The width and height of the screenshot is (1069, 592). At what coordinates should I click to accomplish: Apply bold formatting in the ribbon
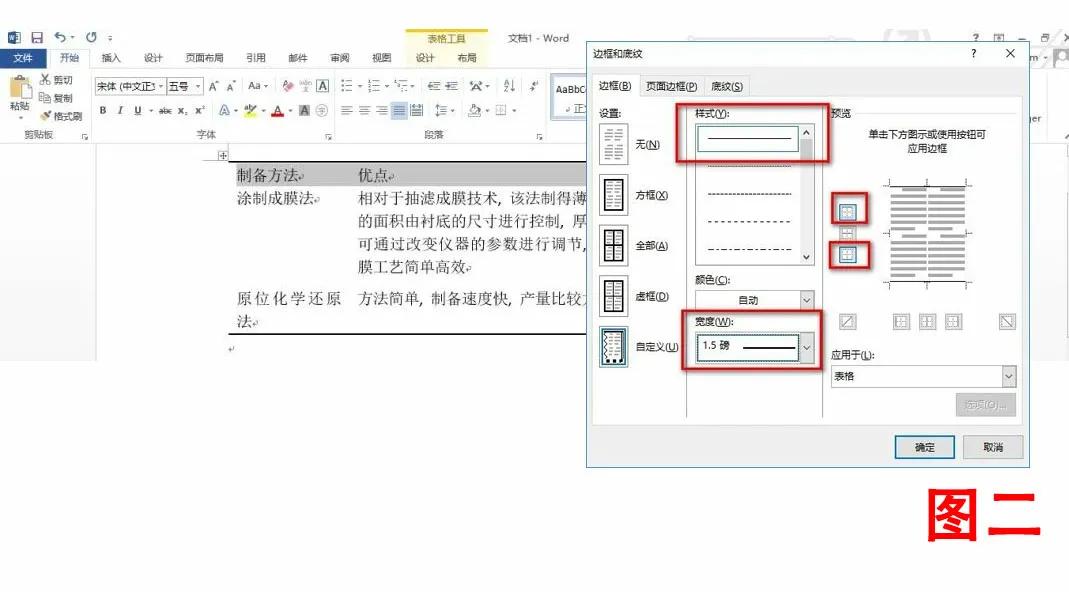[x=101, y=110]
